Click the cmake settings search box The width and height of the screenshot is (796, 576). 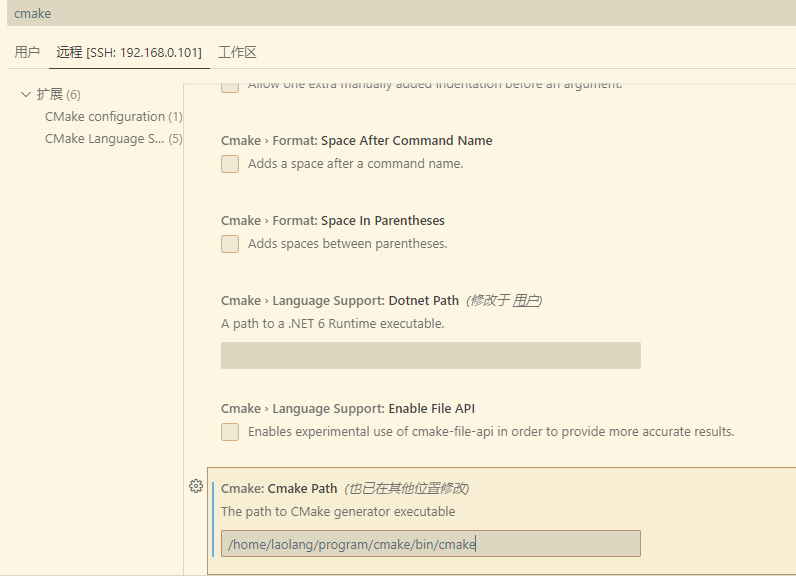pos(401,13)
